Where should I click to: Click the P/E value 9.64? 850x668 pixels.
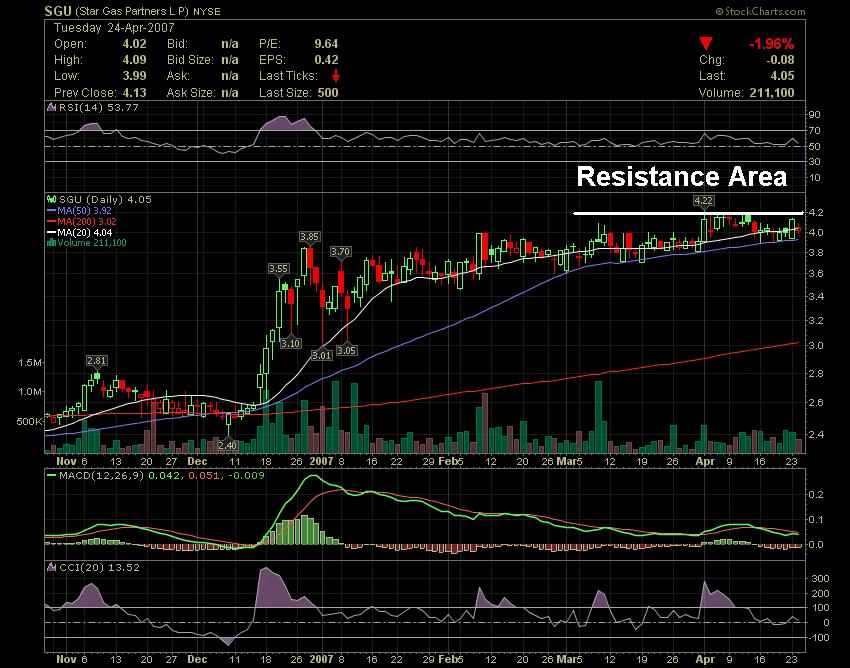coord(326,44)
